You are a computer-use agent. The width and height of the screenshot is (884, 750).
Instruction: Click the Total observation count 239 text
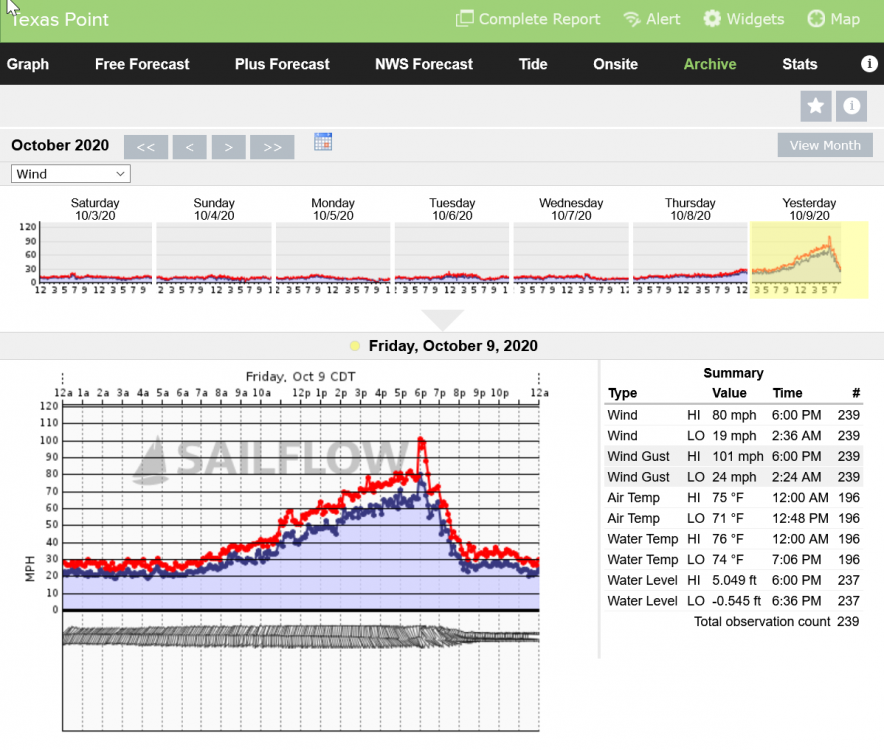click(x=776, y=621)
